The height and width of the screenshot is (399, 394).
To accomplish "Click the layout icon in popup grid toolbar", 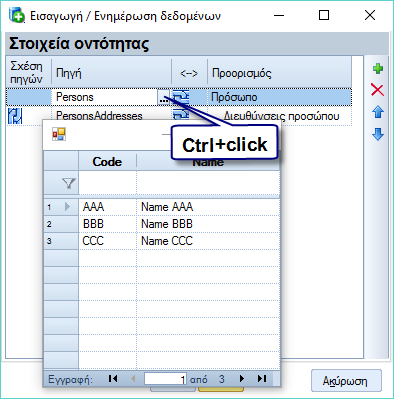I will pos(59,134).
